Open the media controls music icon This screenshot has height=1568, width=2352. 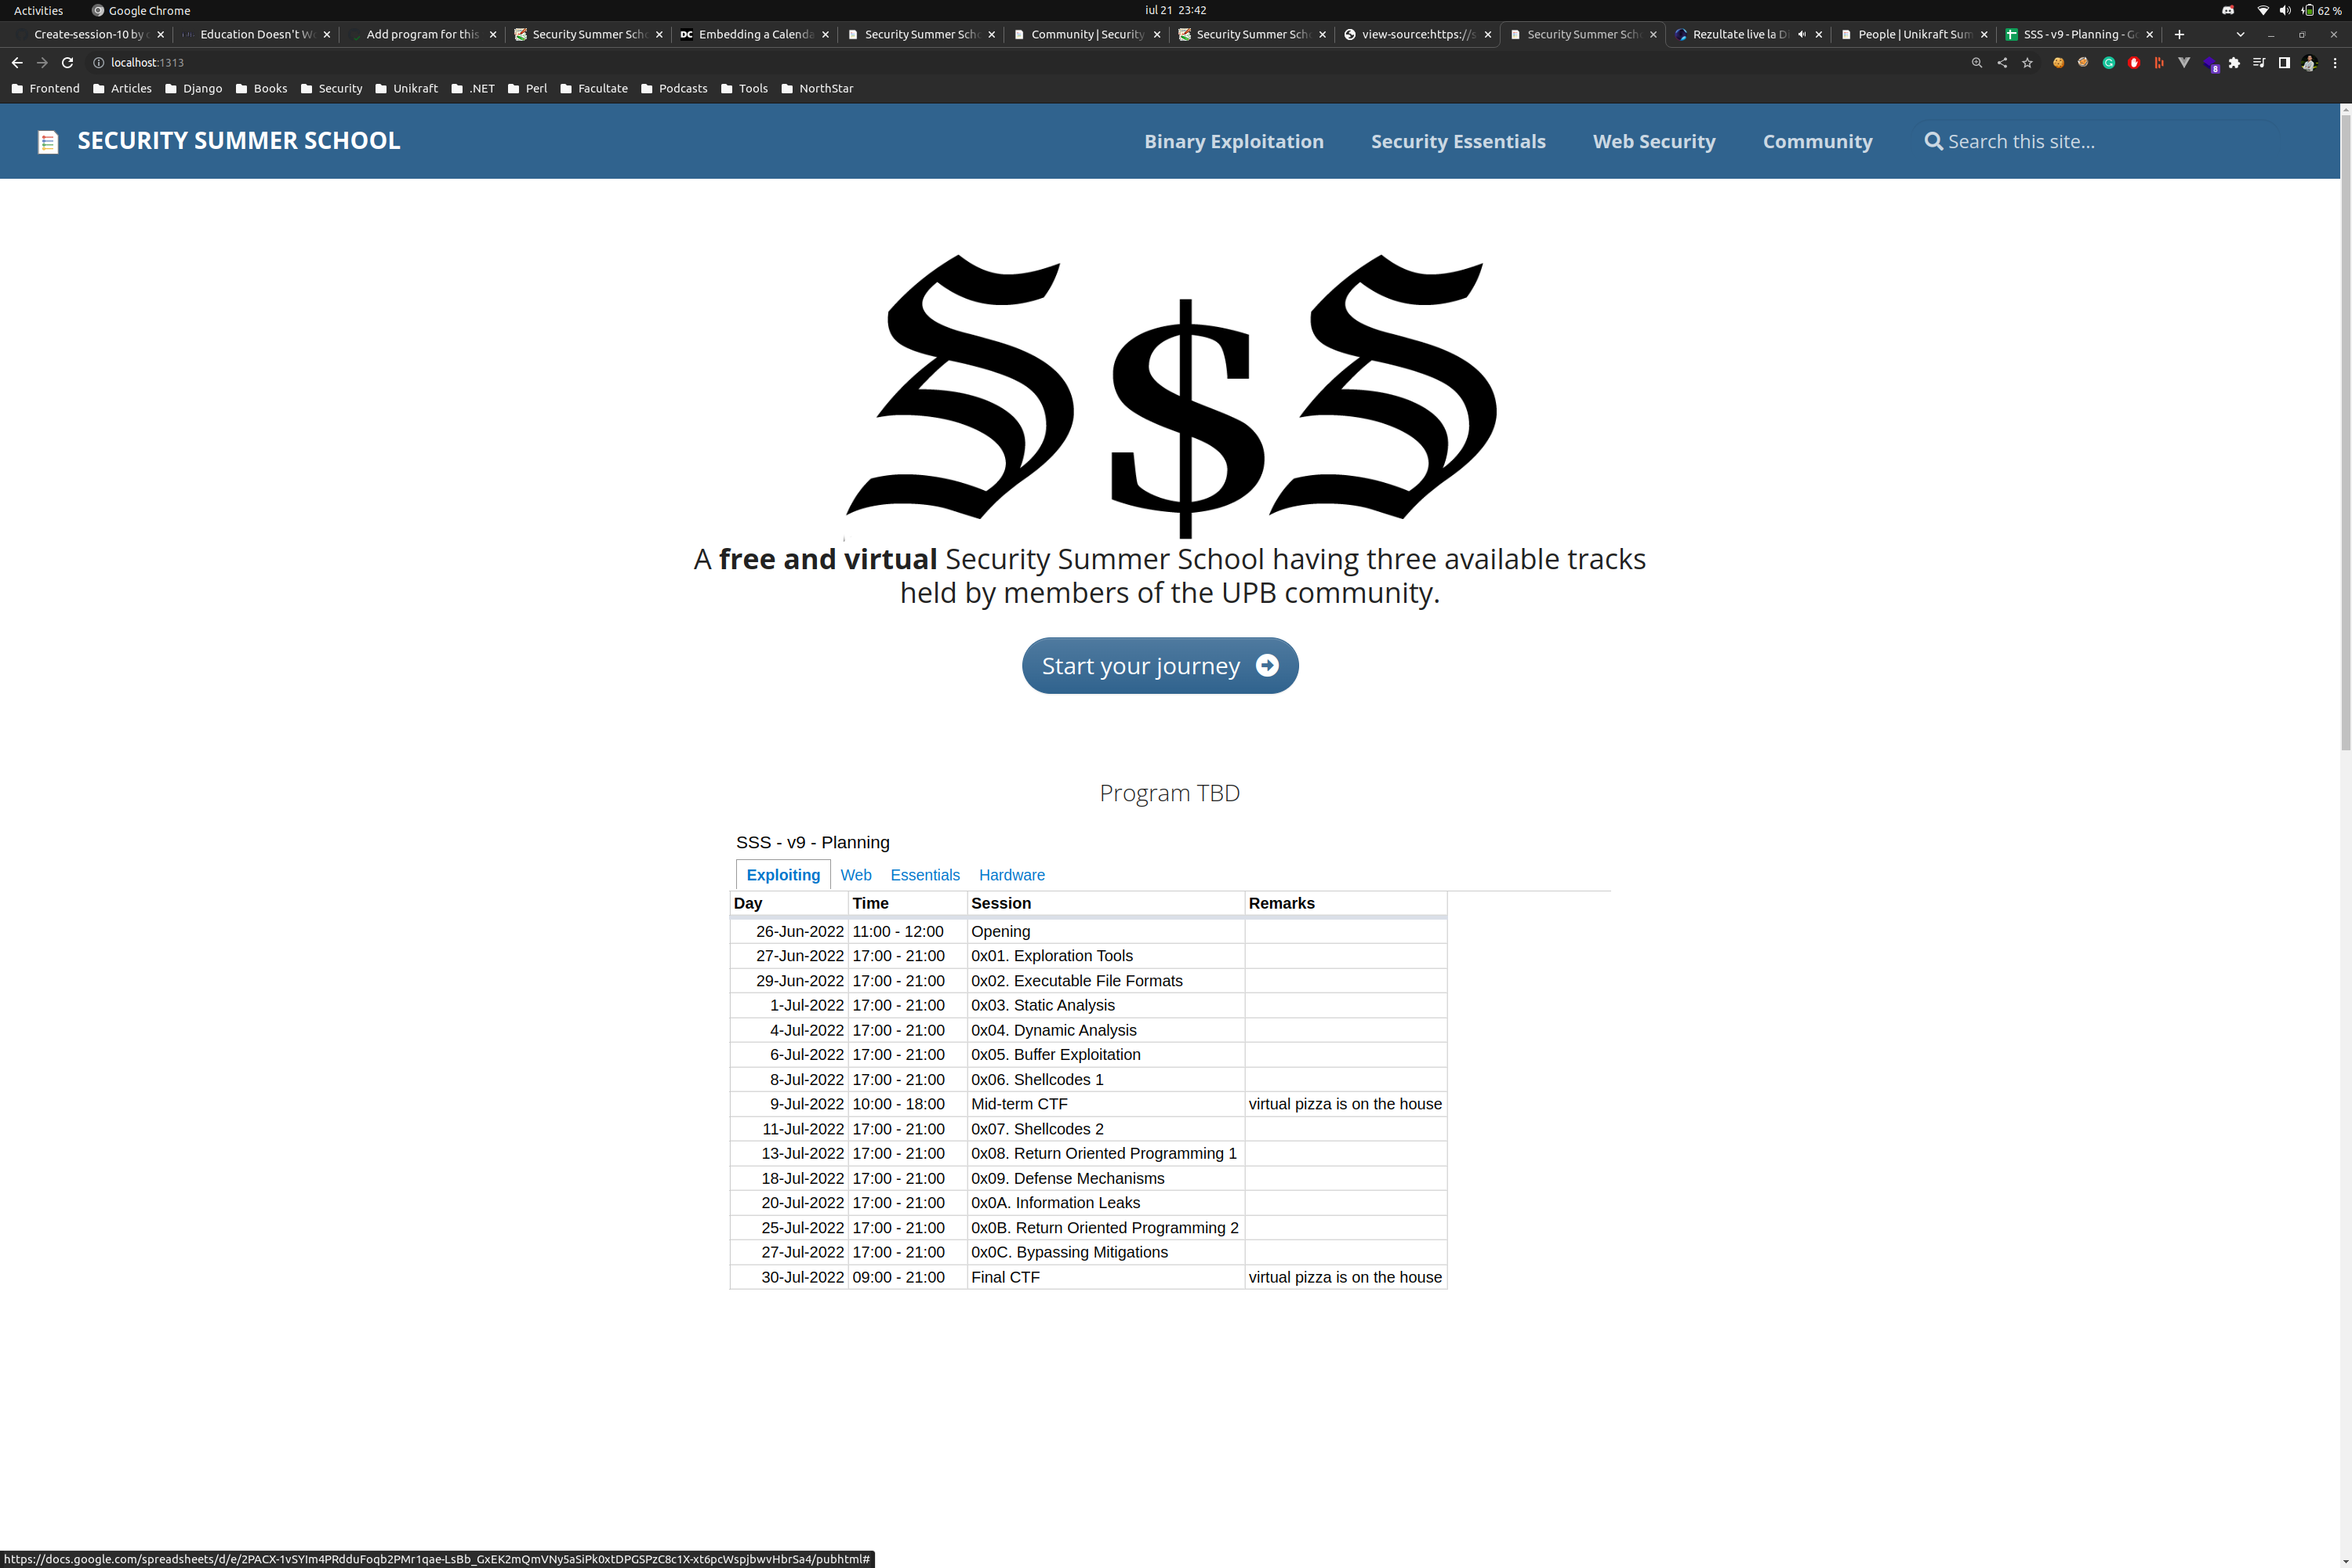2259,63
